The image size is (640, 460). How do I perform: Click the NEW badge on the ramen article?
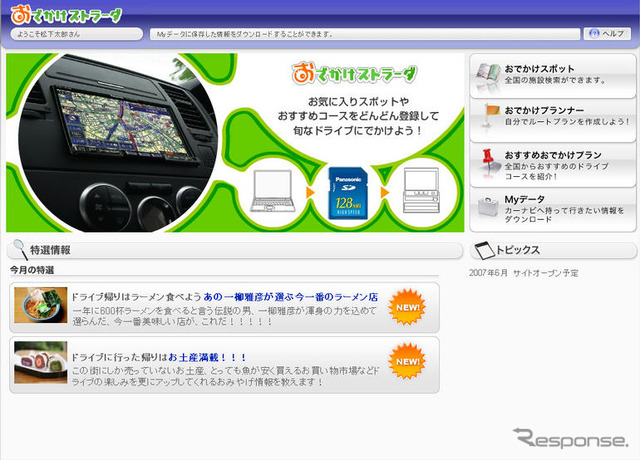tap(407, 307)
